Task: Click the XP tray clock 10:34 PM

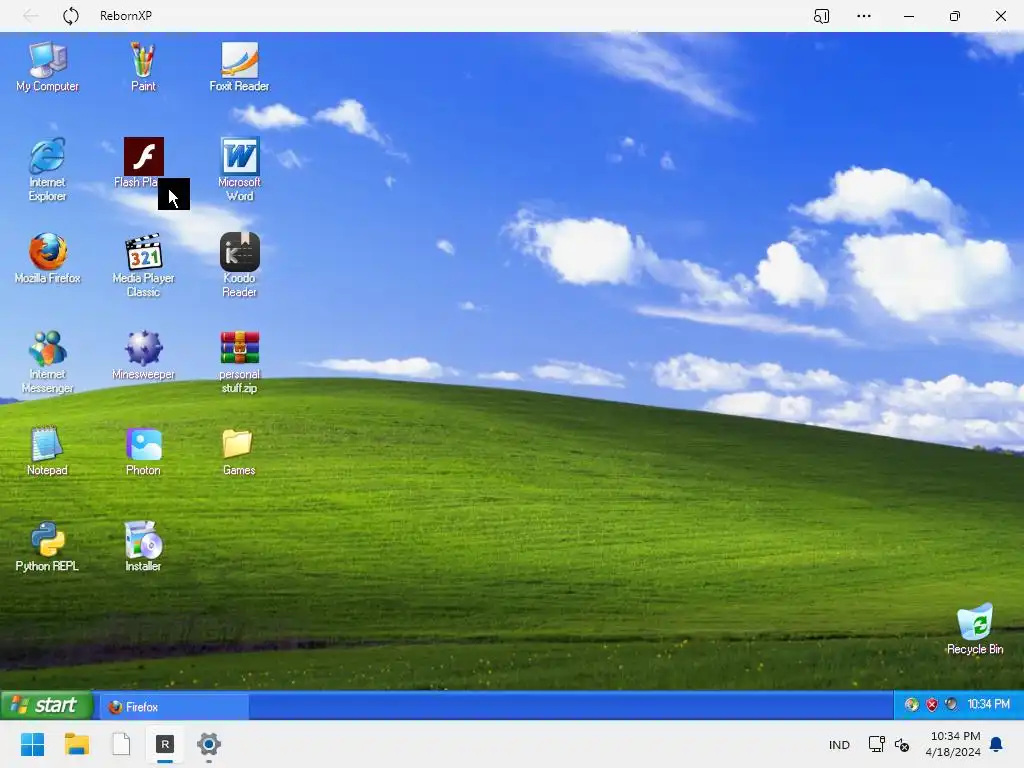Action: pos(988,705)
